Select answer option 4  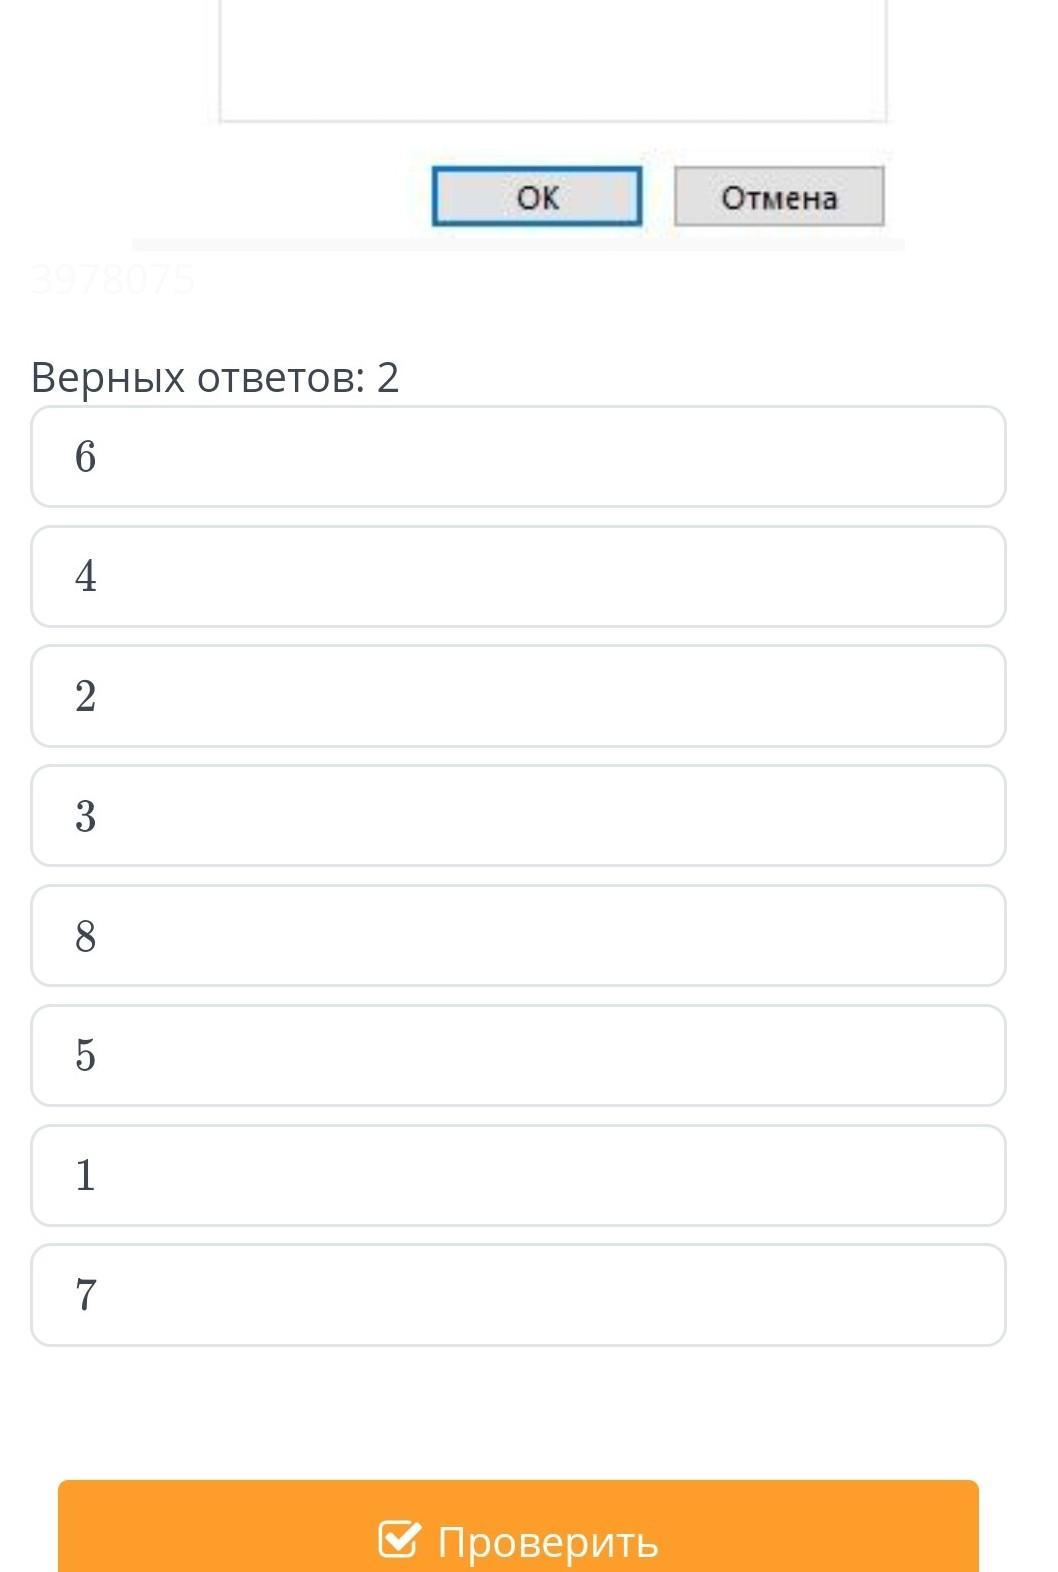pos(518,577)
